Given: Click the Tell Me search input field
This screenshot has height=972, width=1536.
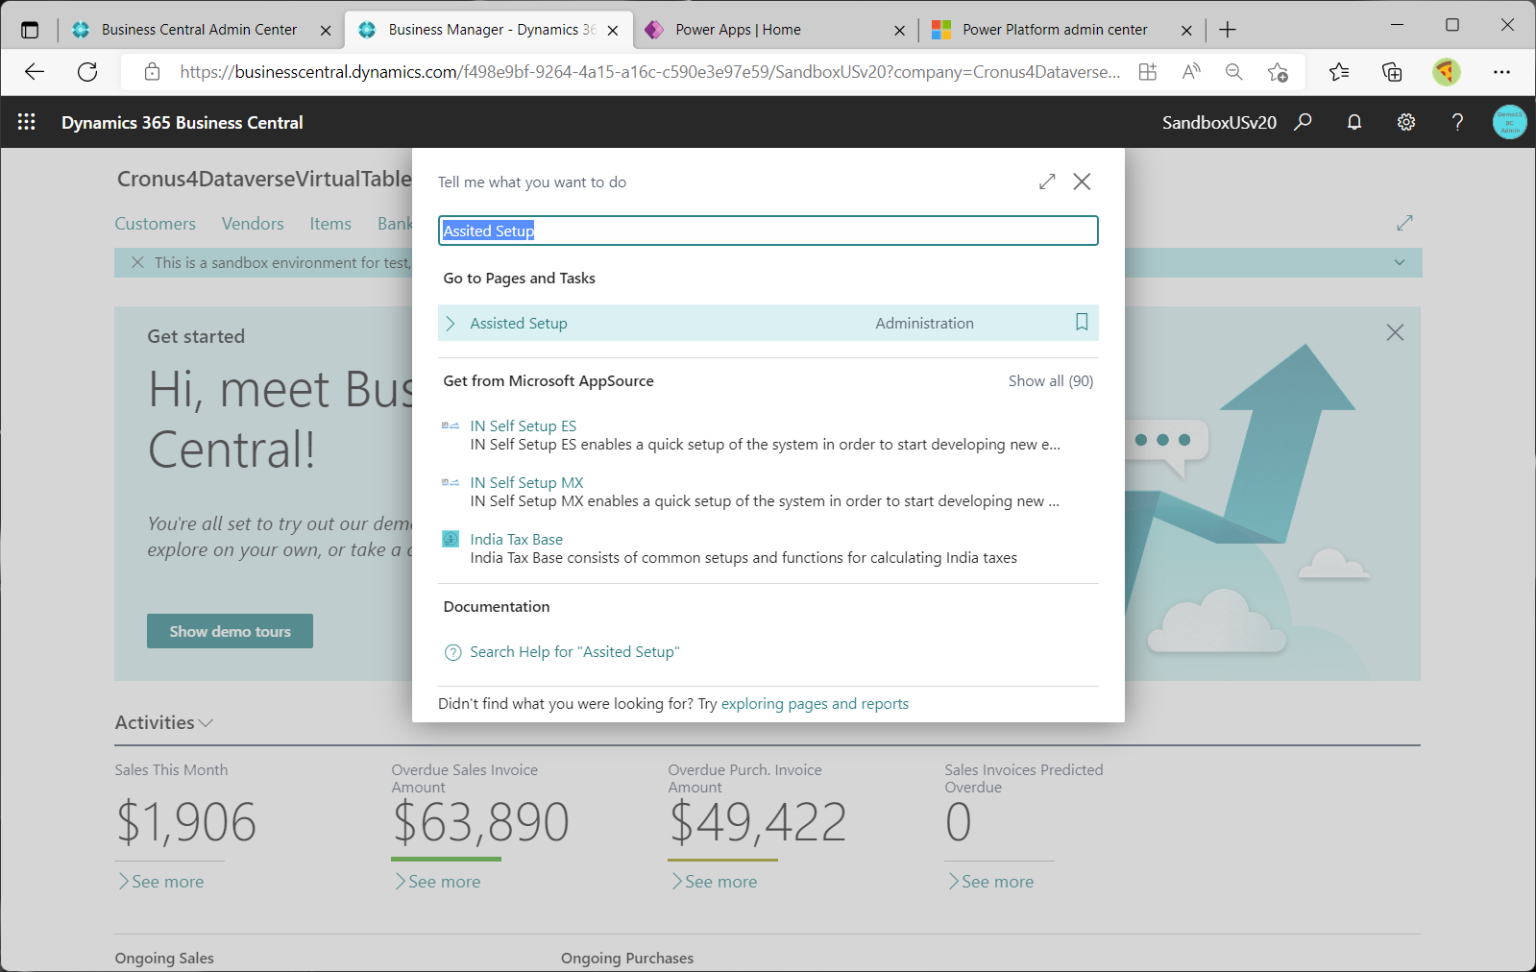Looking at the screenshot, I should tap(767, 231).
